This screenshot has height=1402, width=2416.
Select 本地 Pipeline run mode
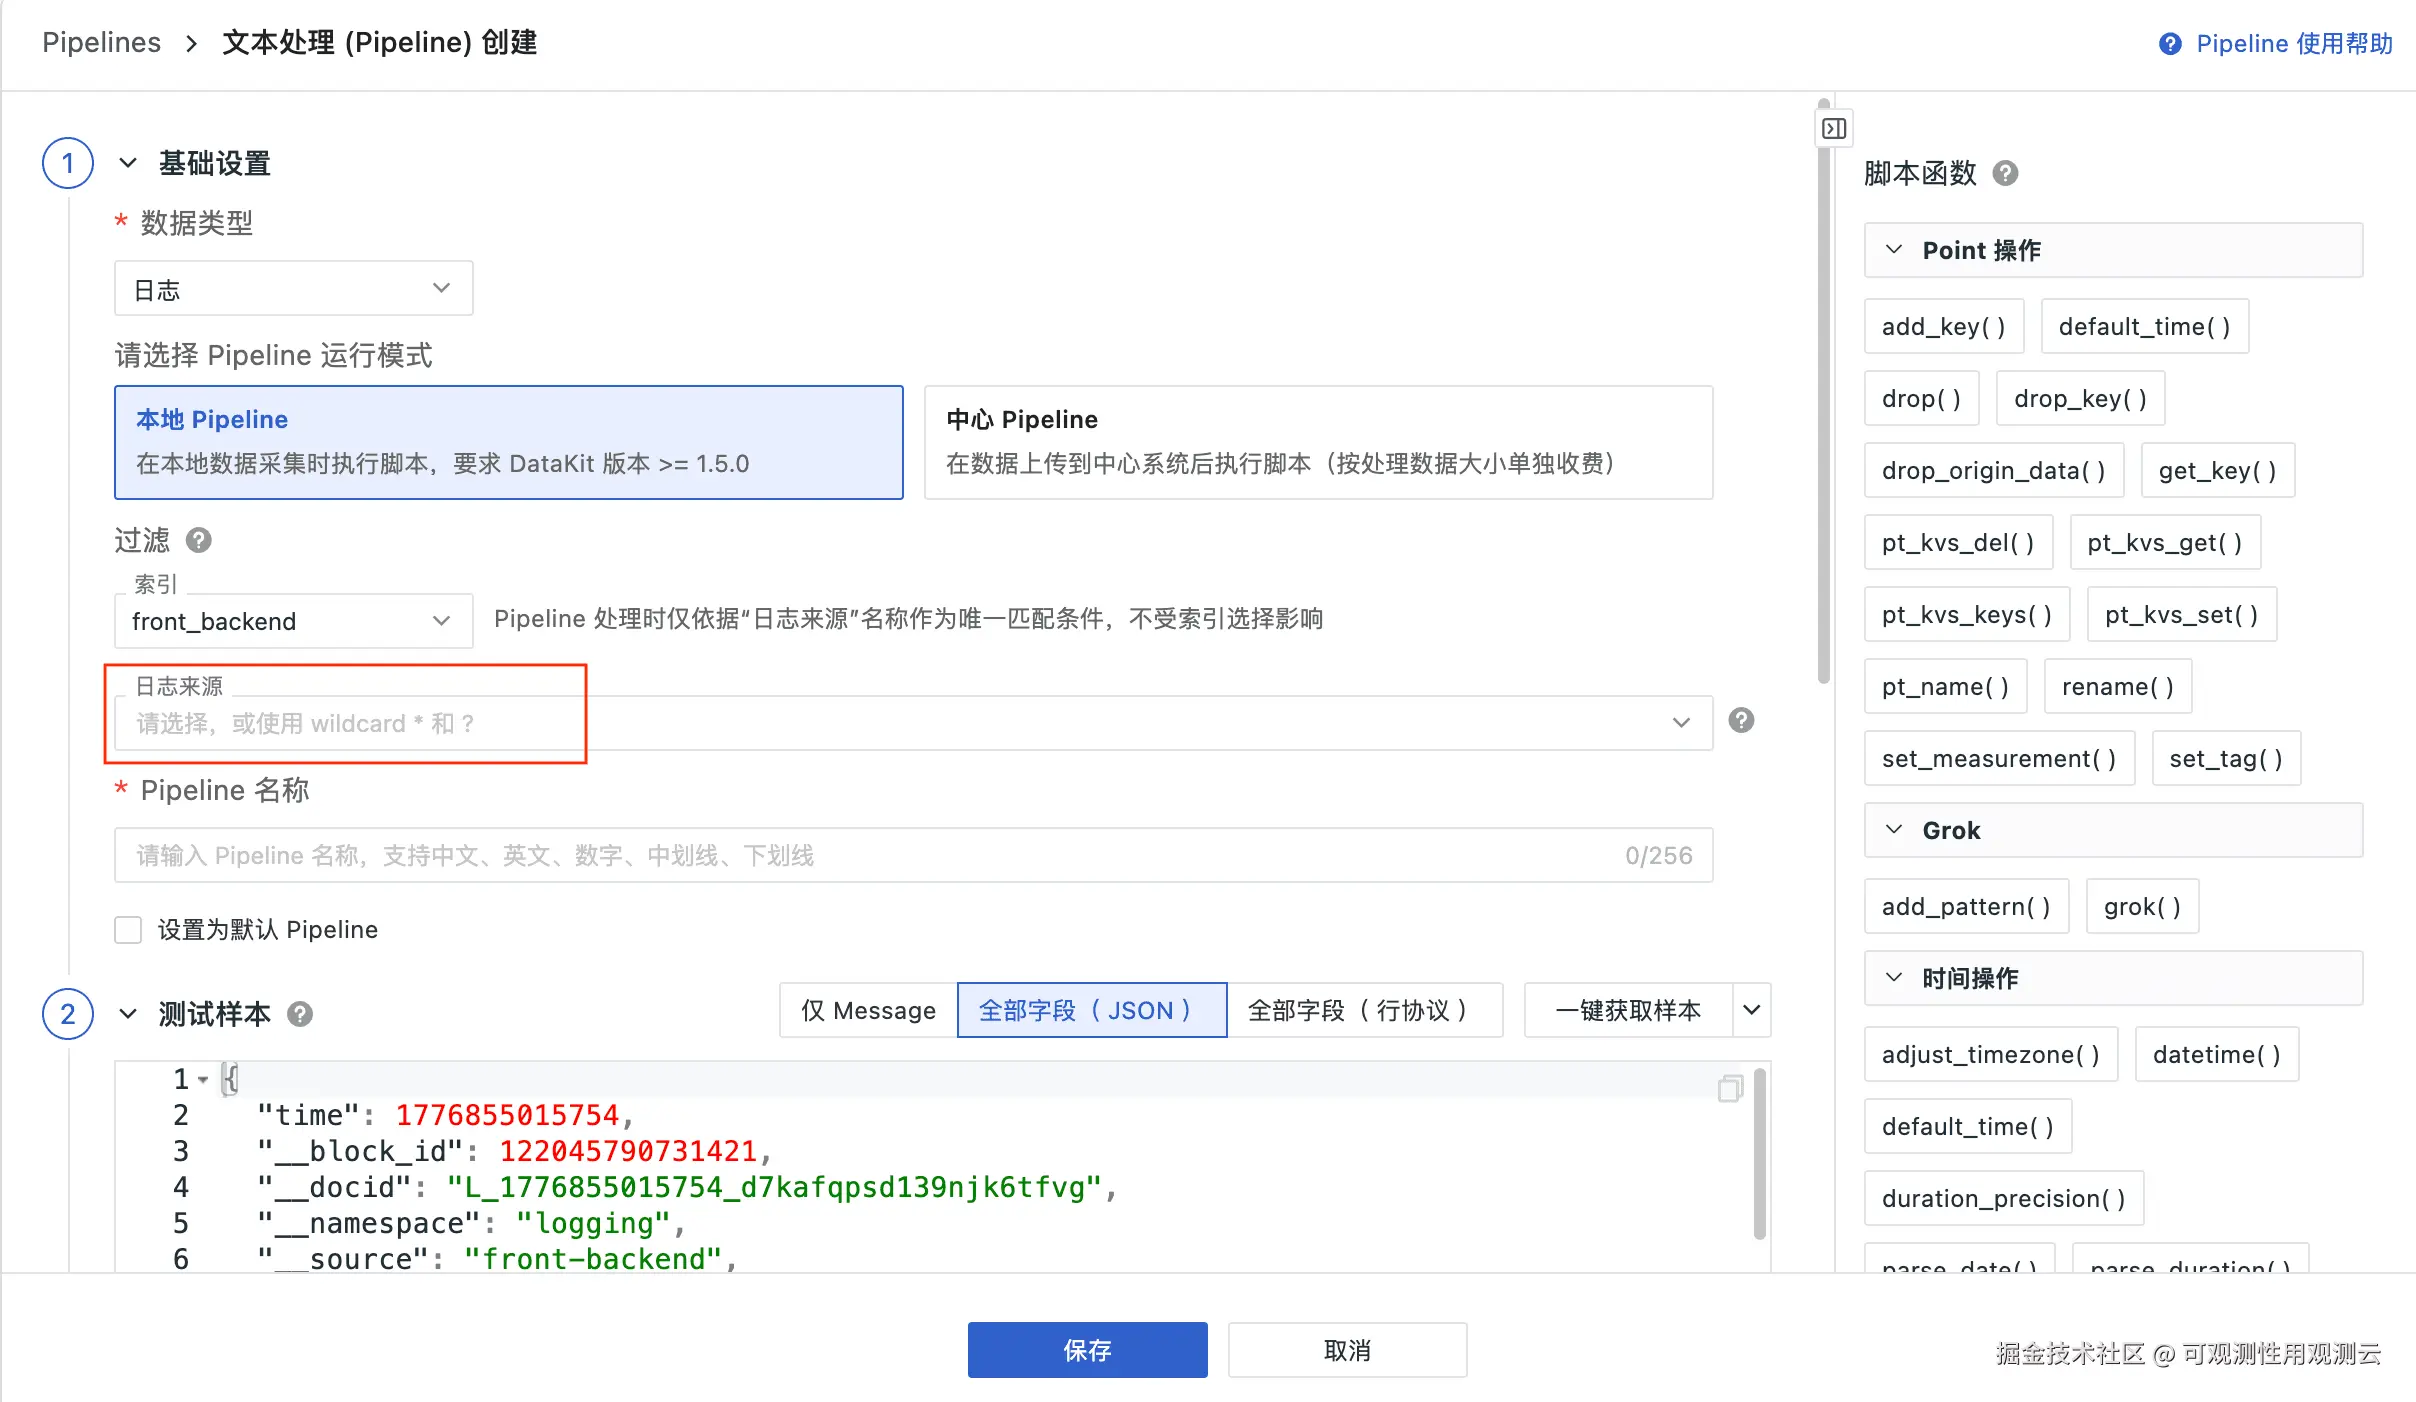point(508,442)
